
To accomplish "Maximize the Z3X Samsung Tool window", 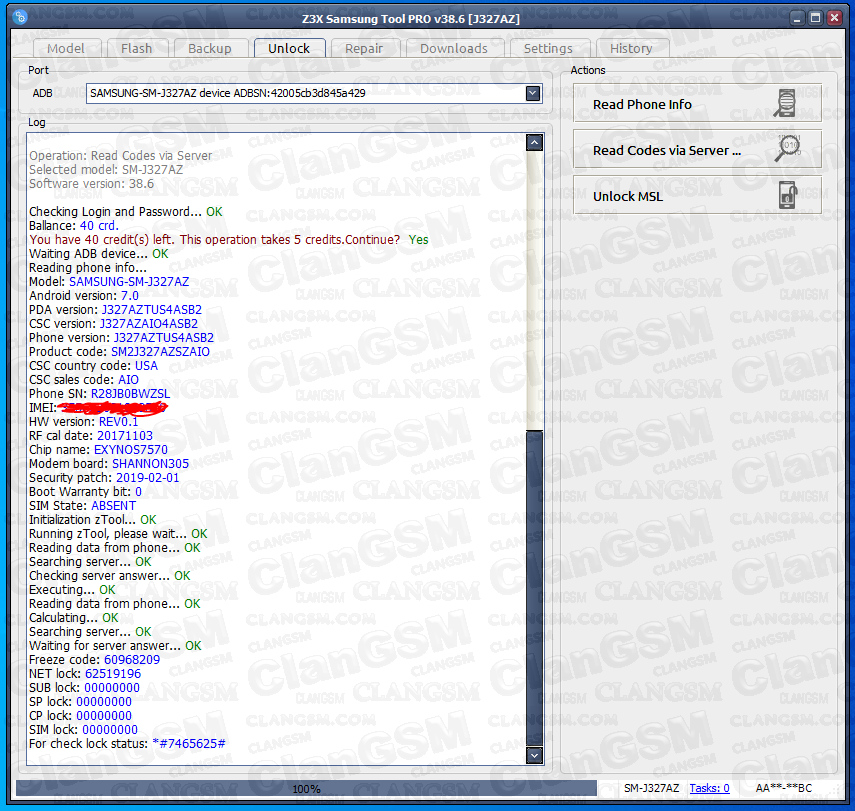I will 815,18.
